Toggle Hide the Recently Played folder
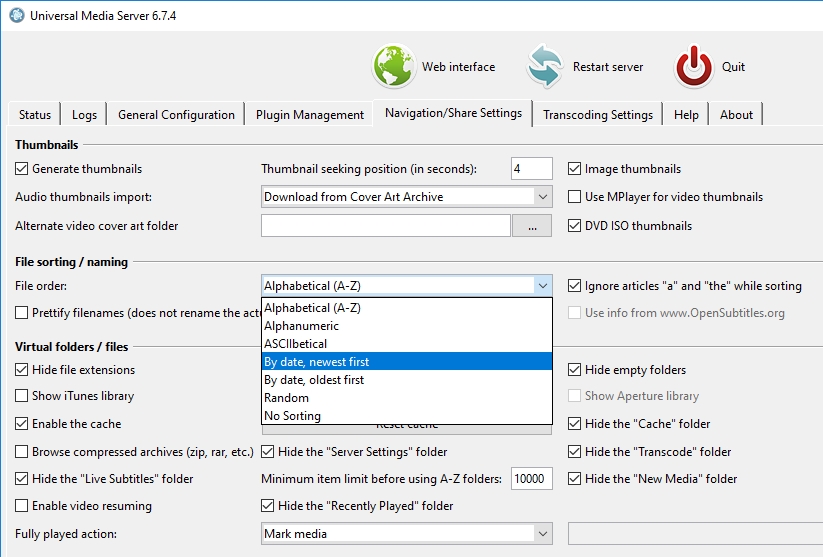 point(268,506)
